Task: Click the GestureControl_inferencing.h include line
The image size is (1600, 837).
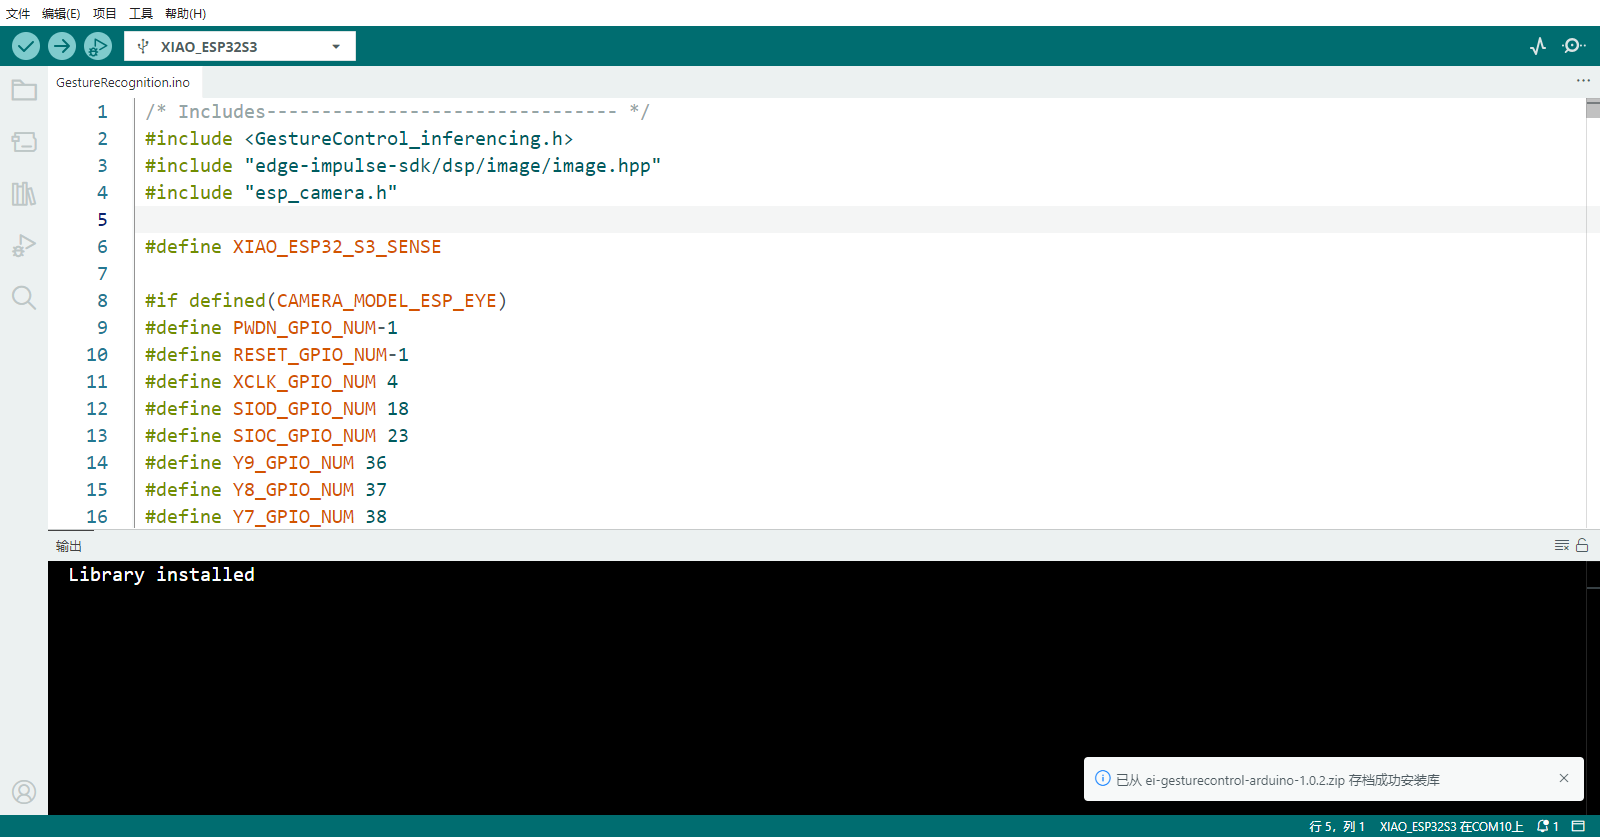Action: click(359, 139)
